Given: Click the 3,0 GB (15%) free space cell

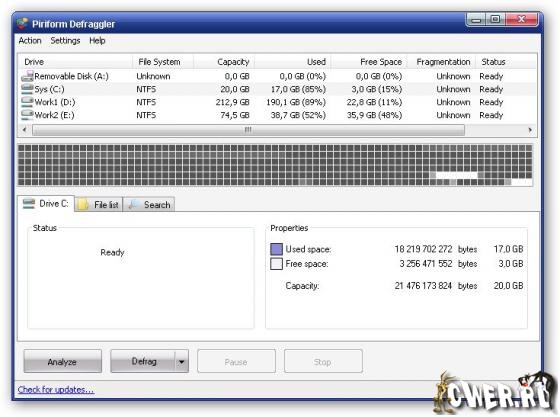Looking at the screenshot, I should click(376, 89).
